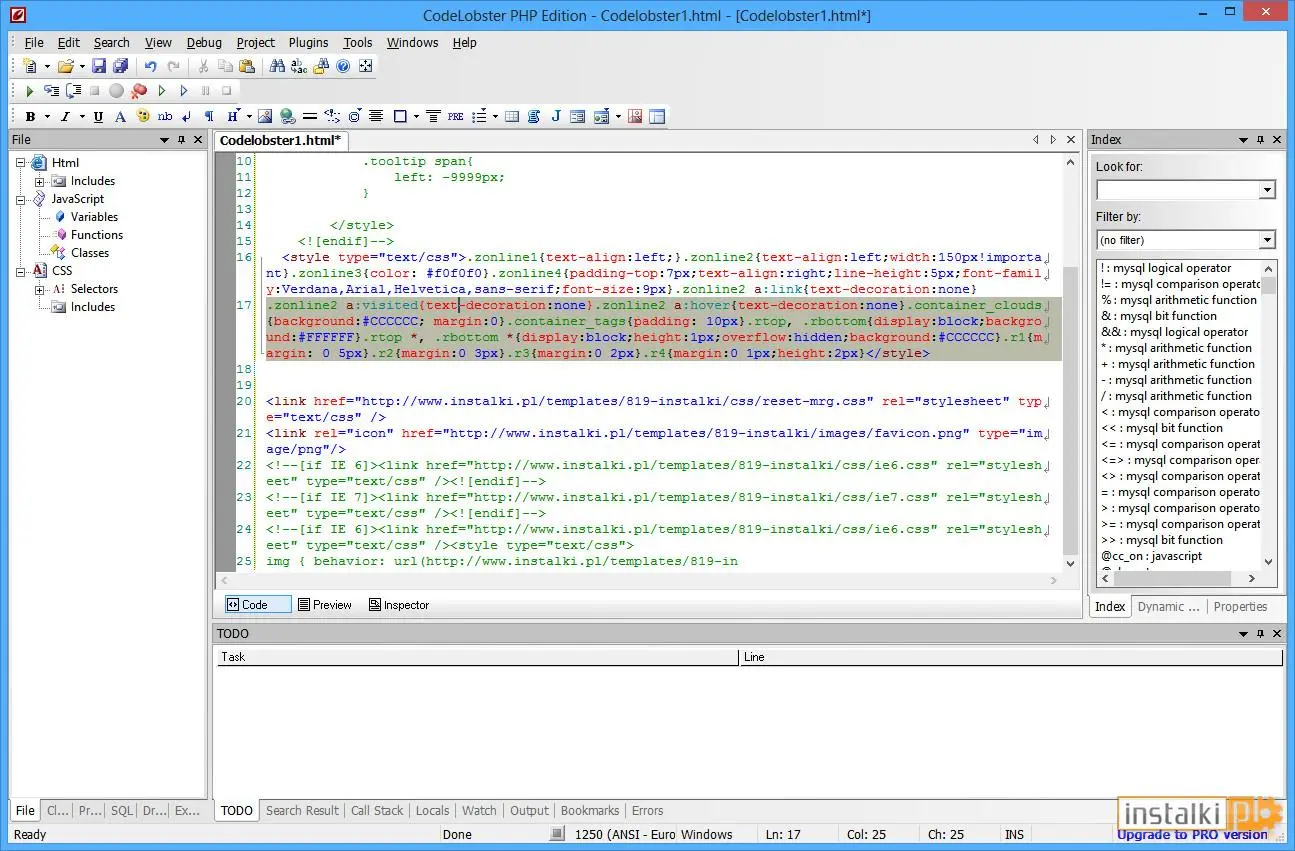1295x851 pixels.
Task: Expand Includes under Html
Action: 40,181
